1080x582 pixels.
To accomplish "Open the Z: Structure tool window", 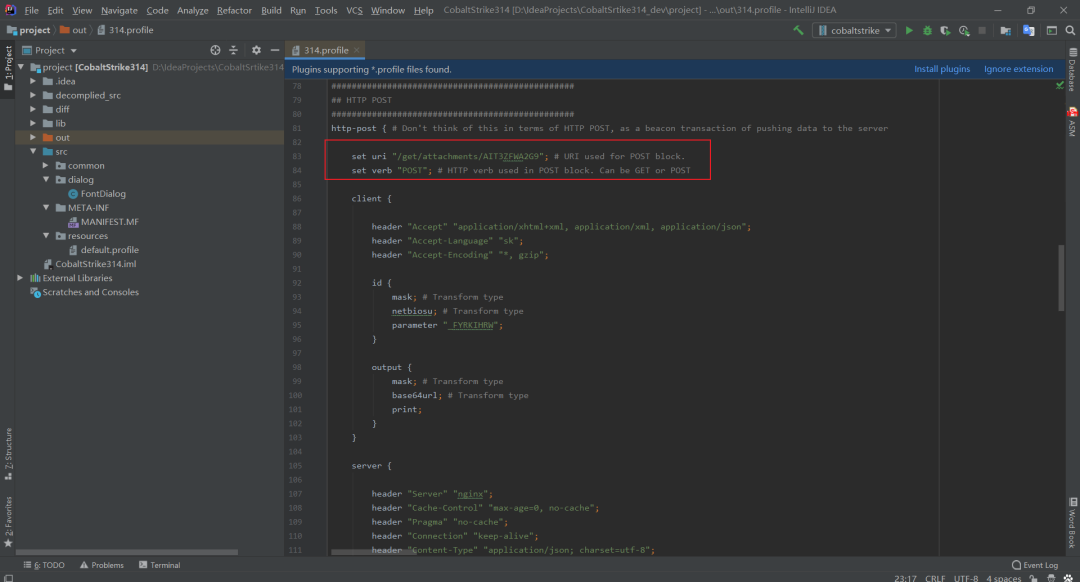I will click(8, 454).
